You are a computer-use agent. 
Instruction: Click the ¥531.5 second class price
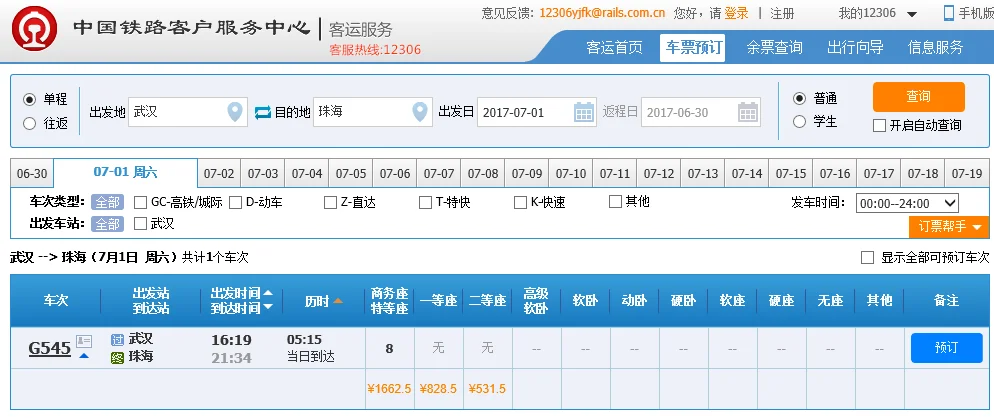[487, 389]
